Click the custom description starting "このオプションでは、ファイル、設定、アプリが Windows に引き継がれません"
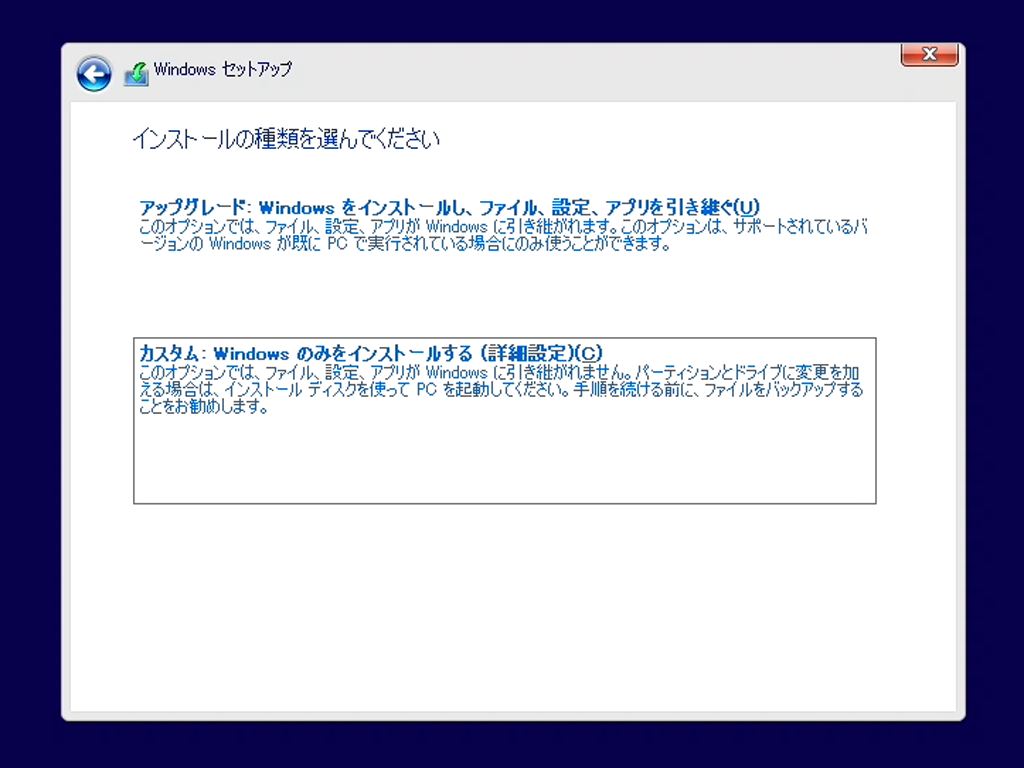Viewport: 1024px width, 768px height. click(501, 390)
